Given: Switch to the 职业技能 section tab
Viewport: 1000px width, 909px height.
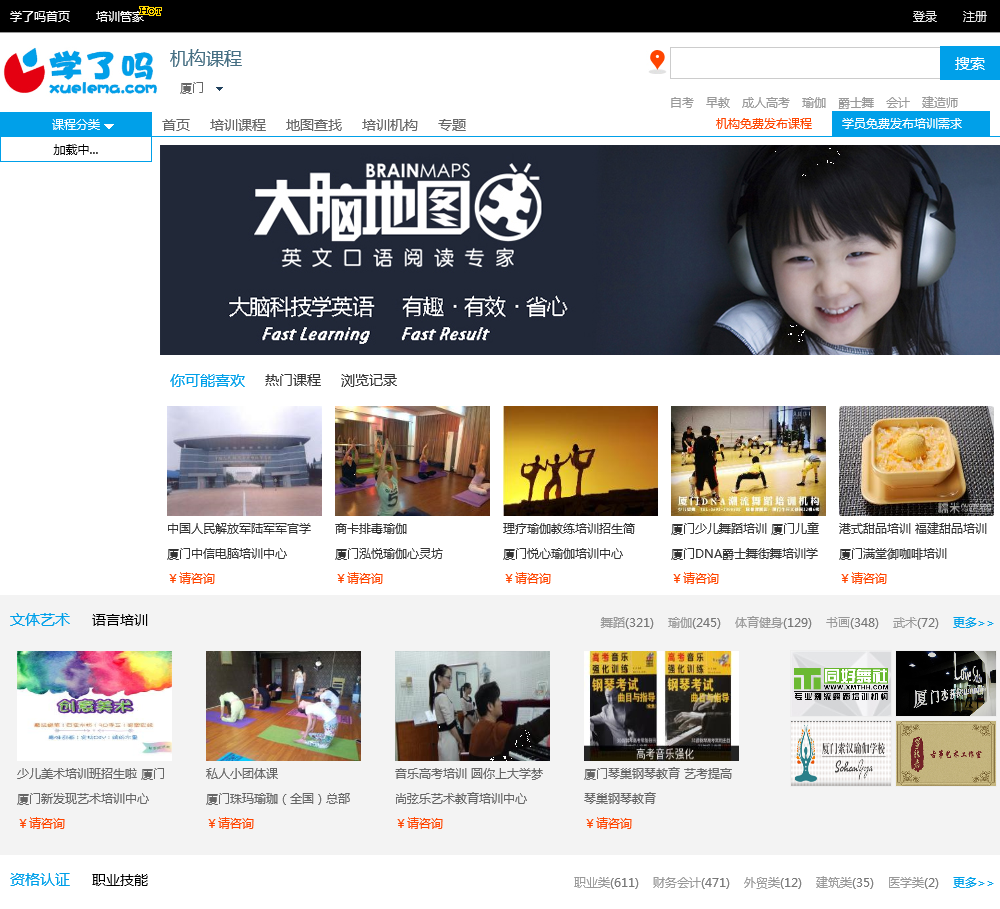Looking at the screenshot, I should point(120,880).
